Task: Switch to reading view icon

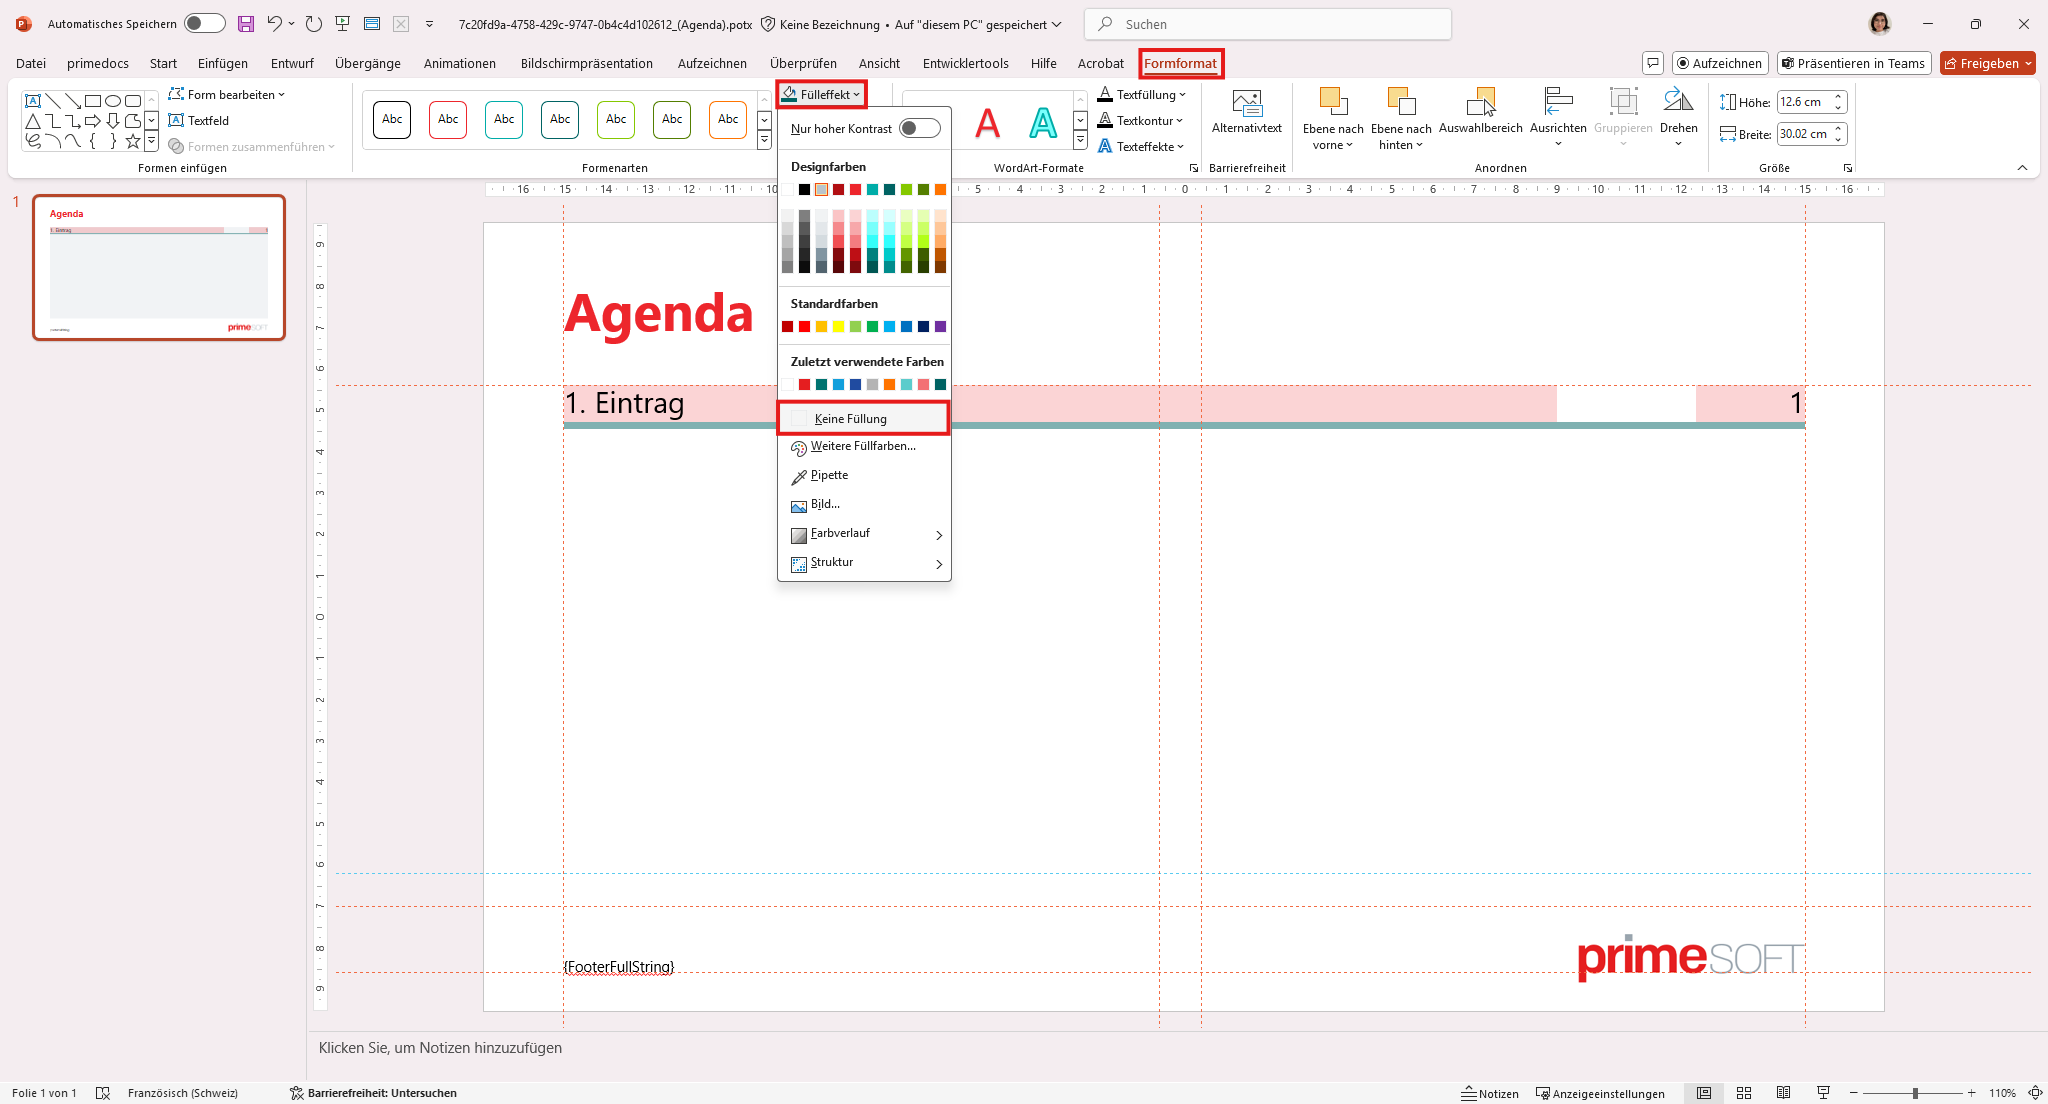Action: tap(1784, 1093)
